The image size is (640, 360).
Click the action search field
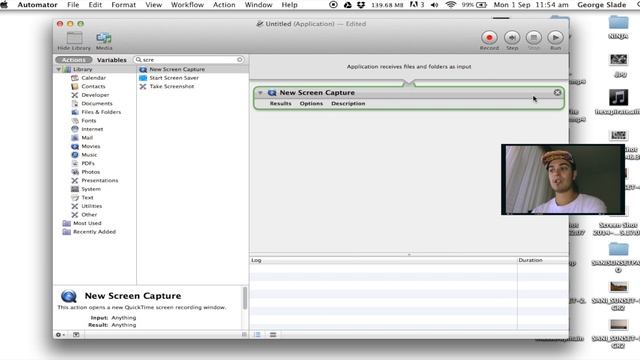tap(189, 60)
